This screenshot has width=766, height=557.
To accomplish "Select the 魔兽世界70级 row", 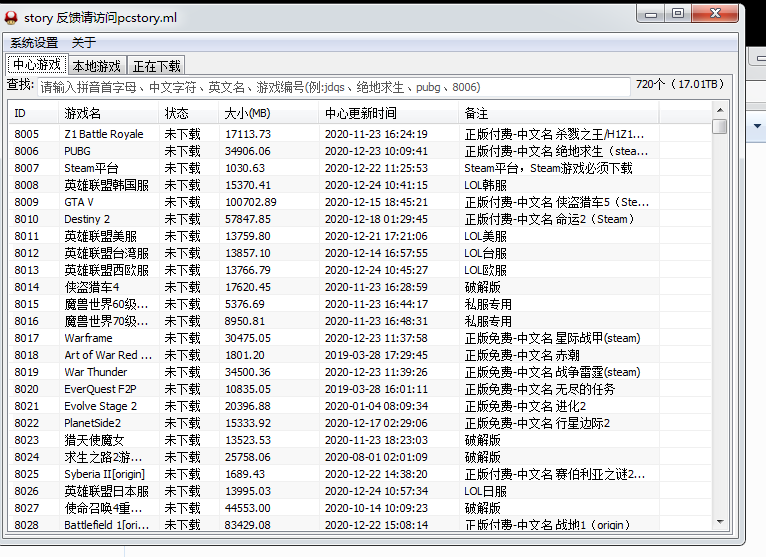I will [x=360, y=321].
